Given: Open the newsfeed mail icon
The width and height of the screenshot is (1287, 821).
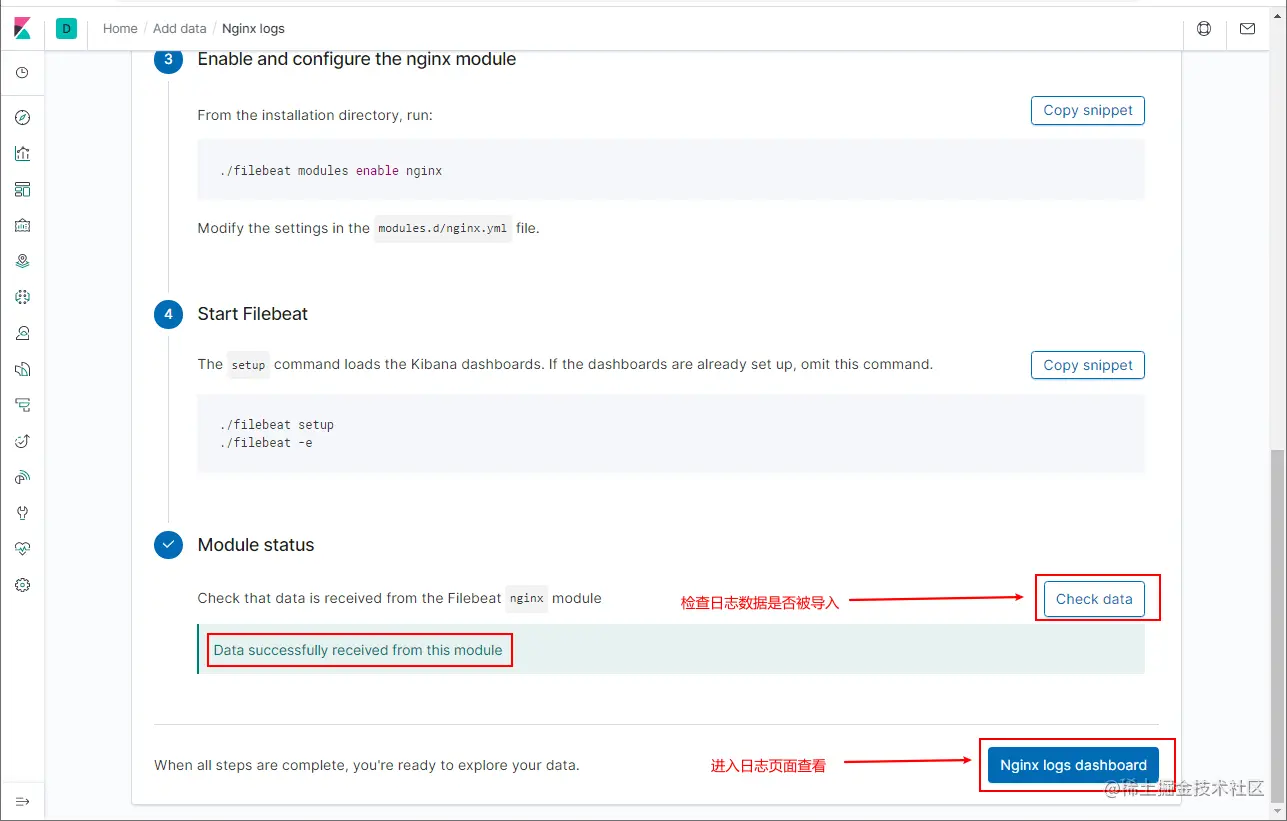Looking at the screenshot, I should point(1247,29).
